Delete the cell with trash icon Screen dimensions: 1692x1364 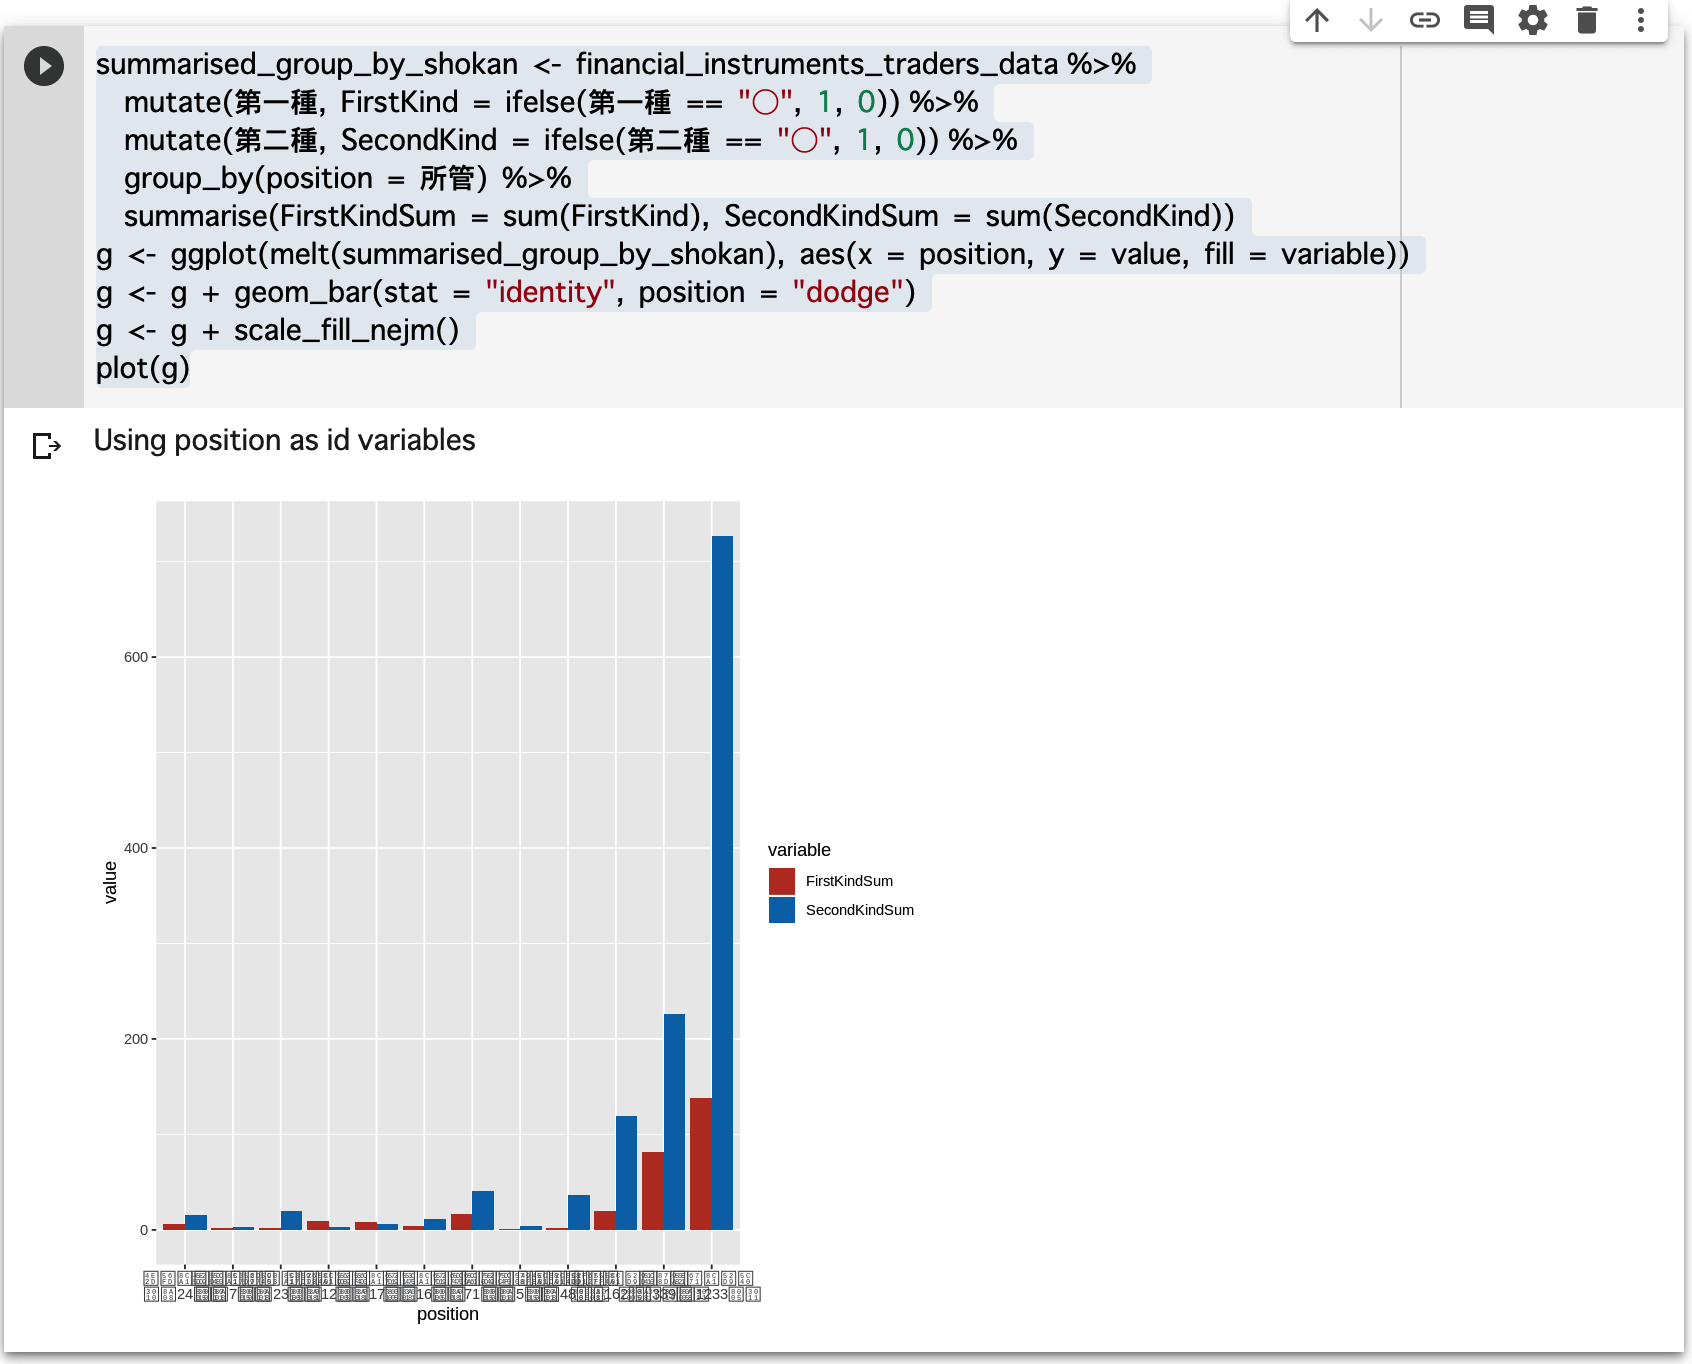point(1587,20)
